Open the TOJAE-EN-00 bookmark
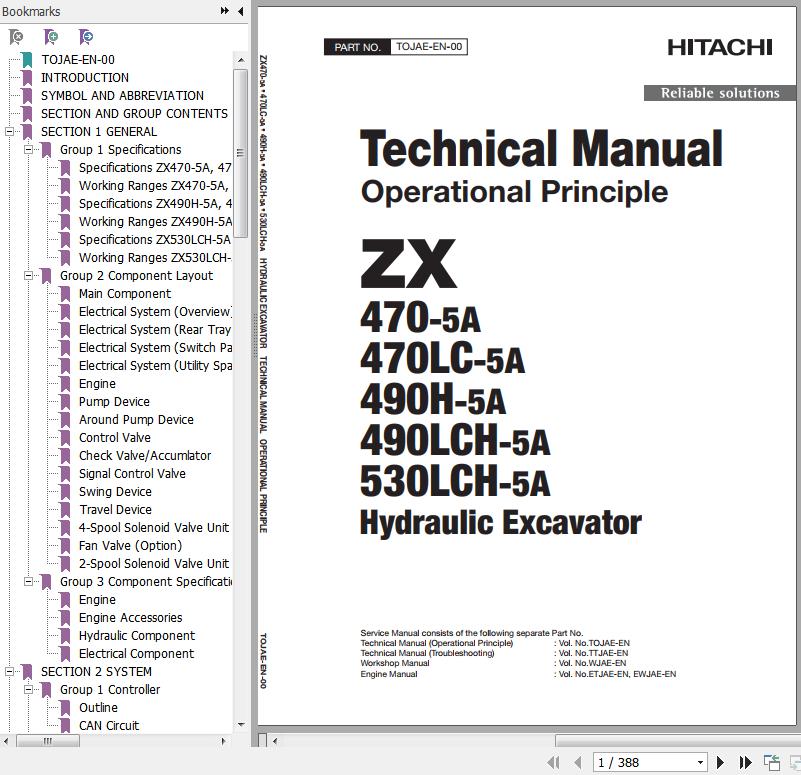 (78, 59)
